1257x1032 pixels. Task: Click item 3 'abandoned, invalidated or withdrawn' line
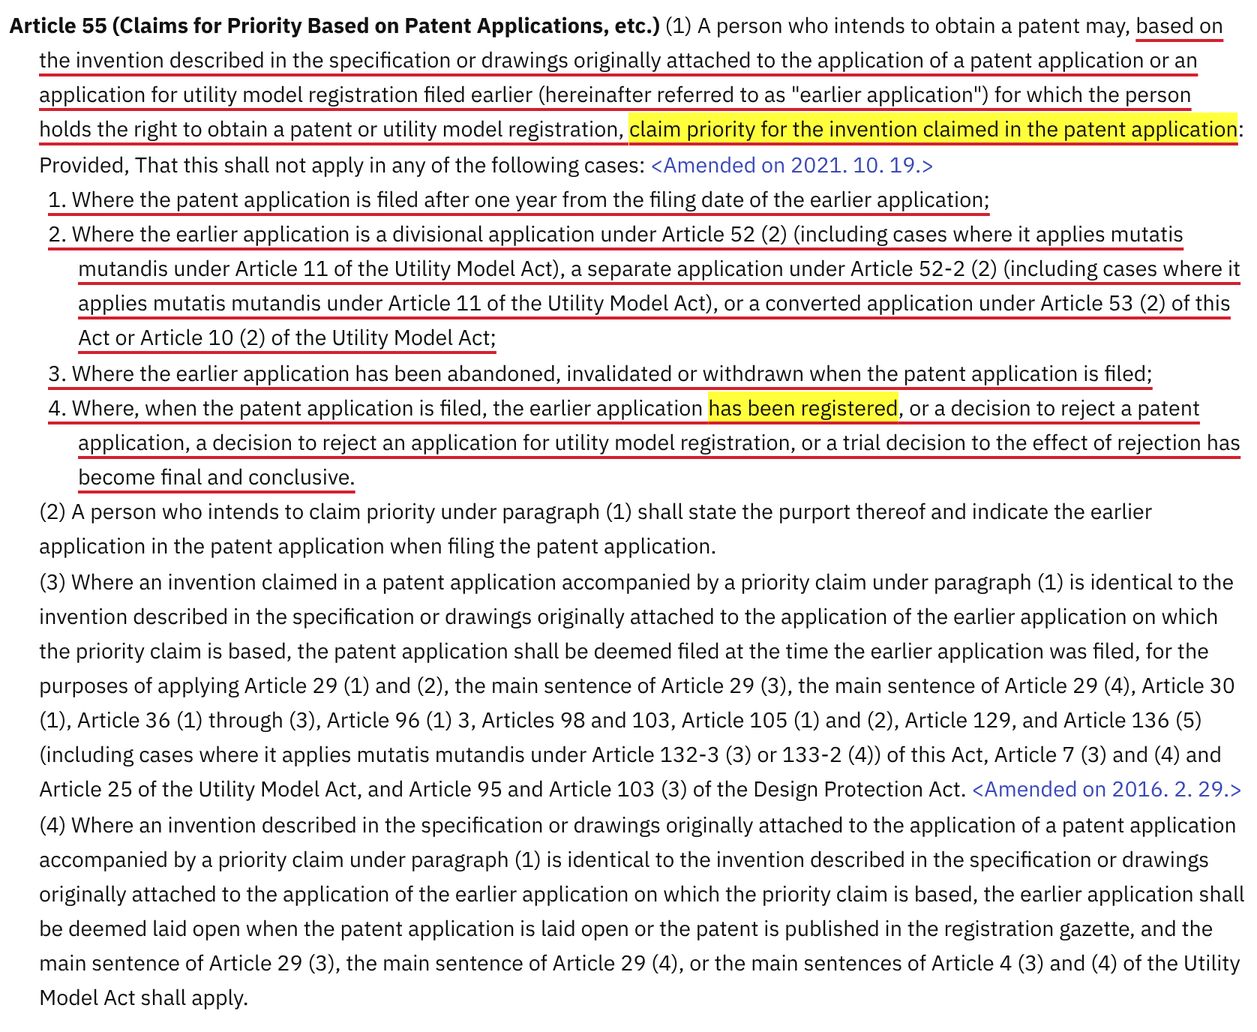tap(600, 374)
